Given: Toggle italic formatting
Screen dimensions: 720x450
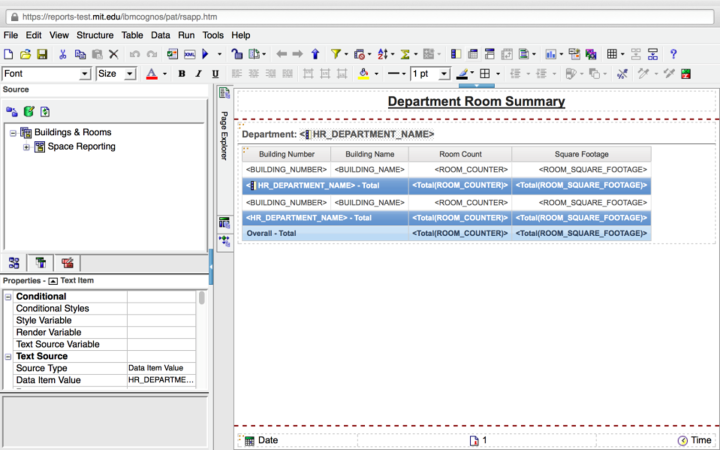Looking at the screenshot, I should click(x=198, y=74).
